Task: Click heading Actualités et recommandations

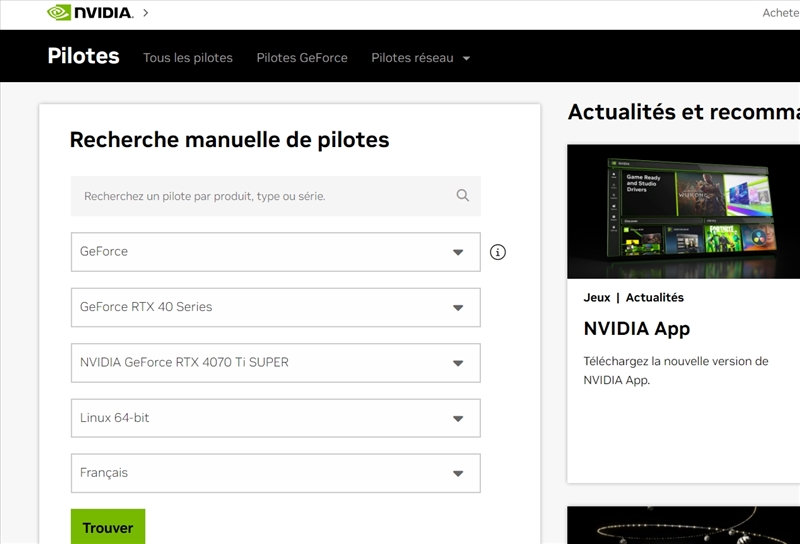Action: (x=684, y=112)
